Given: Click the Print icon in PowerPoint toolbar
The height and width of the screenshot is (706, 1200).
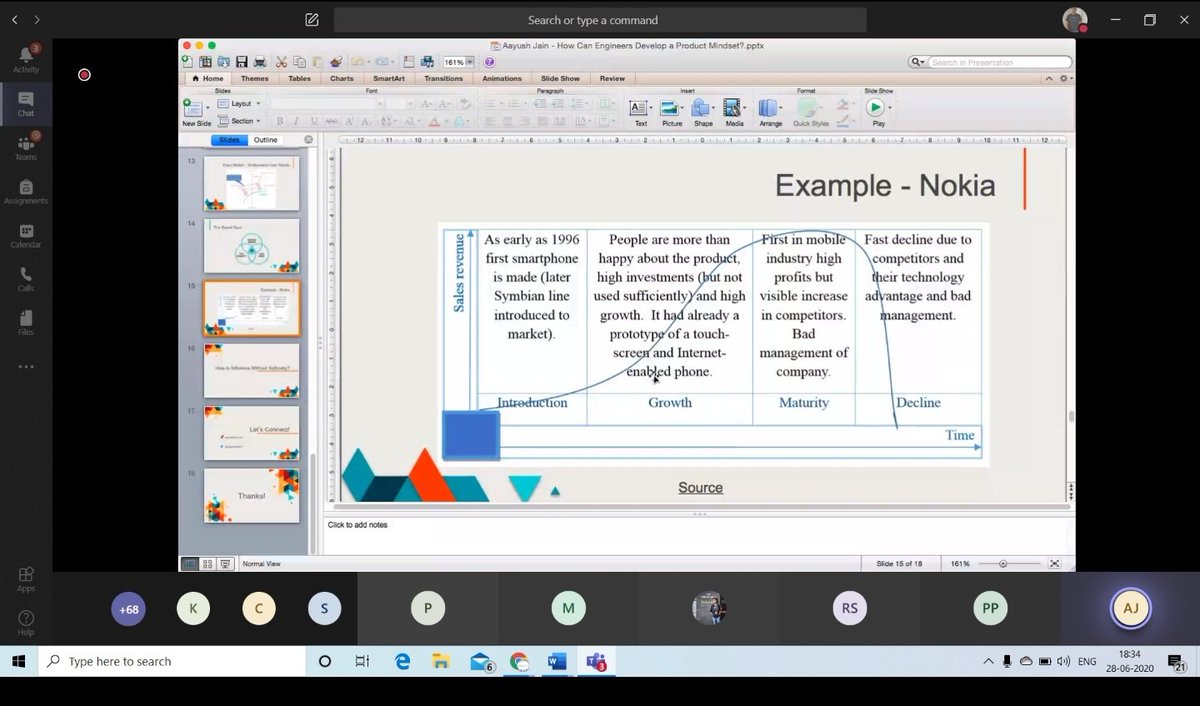Looking at the screenshot, I should pos(260,62).
